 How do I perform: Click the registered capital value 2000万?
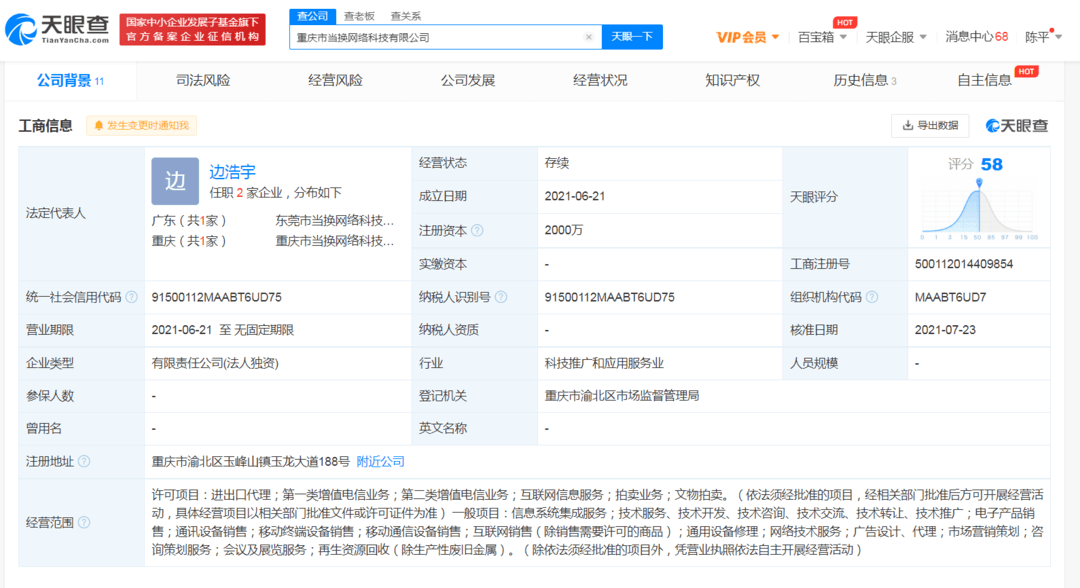[x=563, y=230]
